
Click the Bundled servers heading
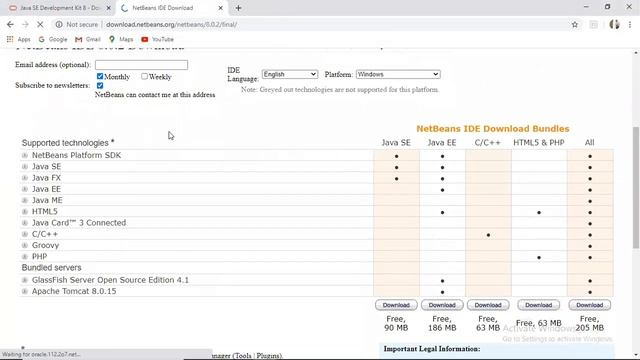pos(51,267)
